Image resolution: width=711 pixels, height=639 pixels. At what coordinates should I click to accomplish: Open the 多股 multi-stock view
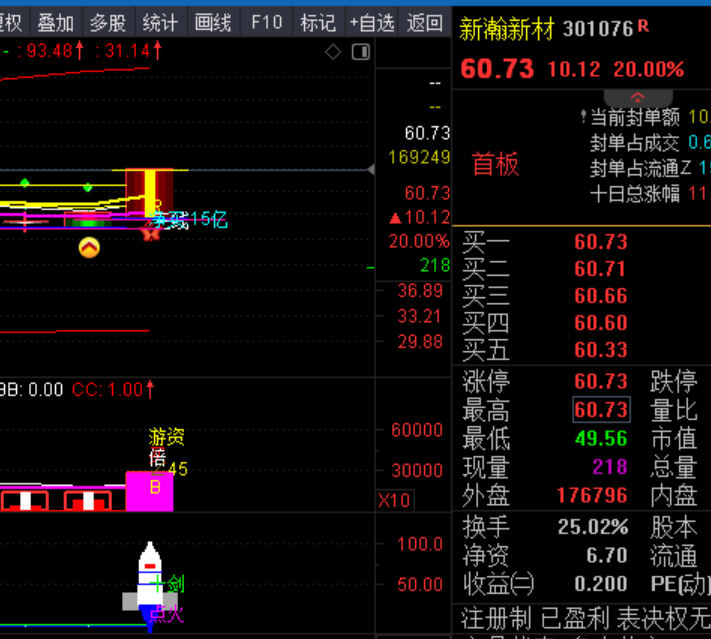108,22
